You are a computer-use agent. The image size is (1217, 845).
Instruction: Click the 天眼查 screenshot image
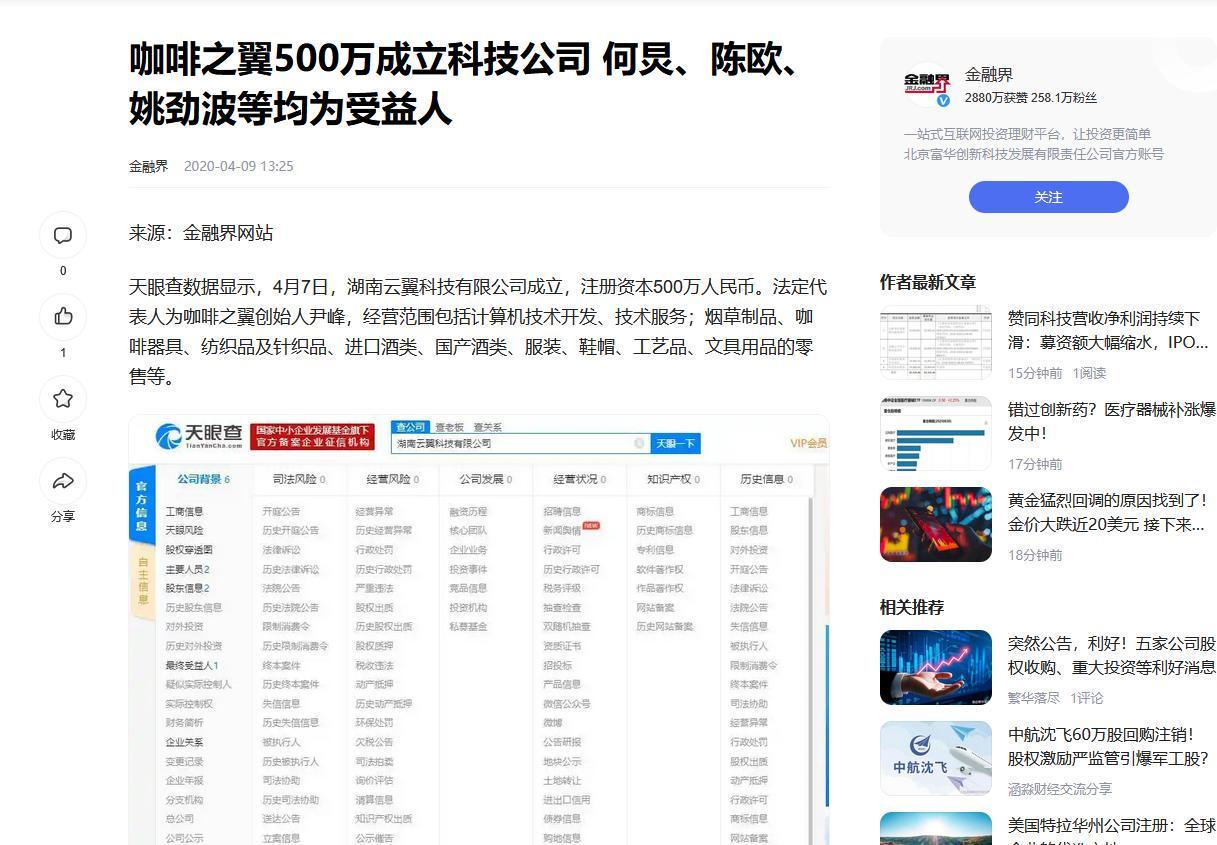click(x=478, y=630)
